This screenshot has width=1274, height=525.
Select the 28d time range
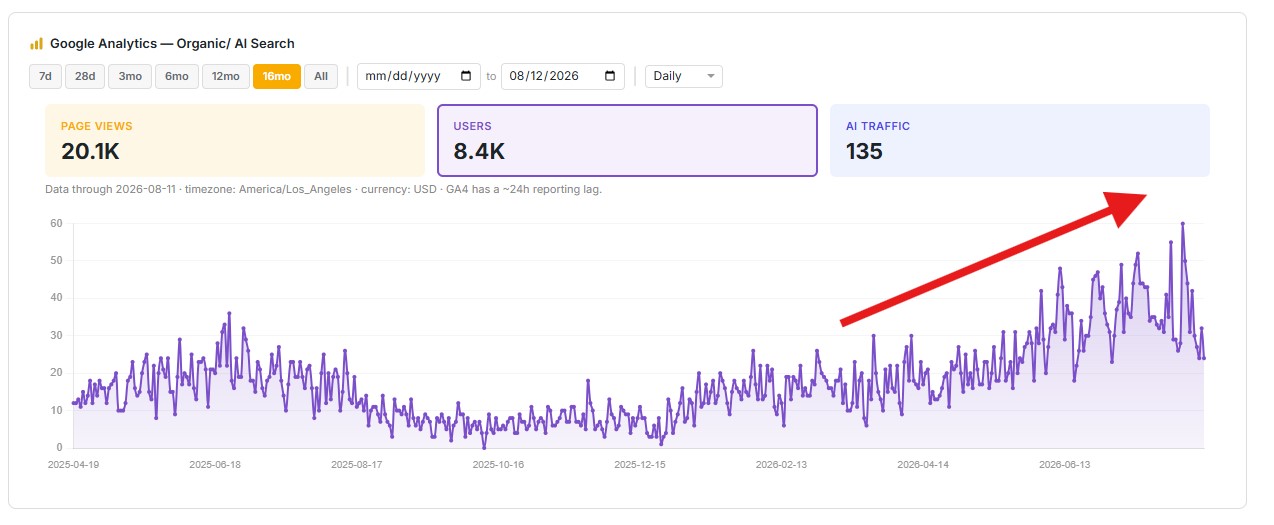coord(85,76)
